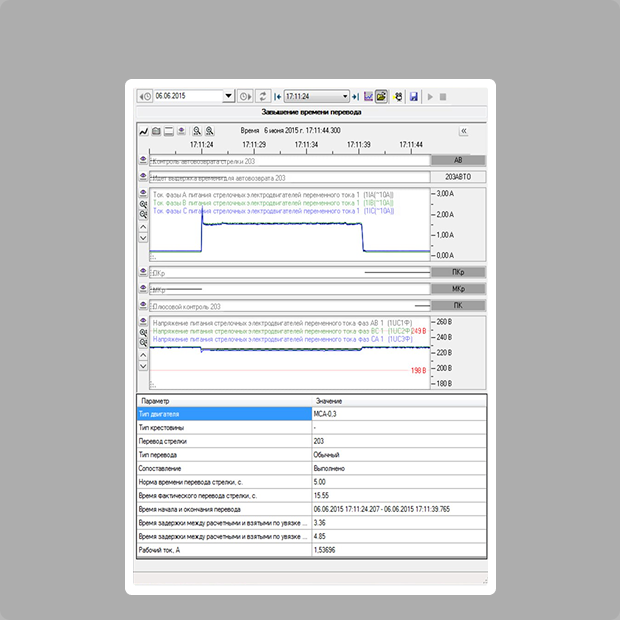
Task: Click the Завышение времени перевода title bar
Action: [312, 112]
